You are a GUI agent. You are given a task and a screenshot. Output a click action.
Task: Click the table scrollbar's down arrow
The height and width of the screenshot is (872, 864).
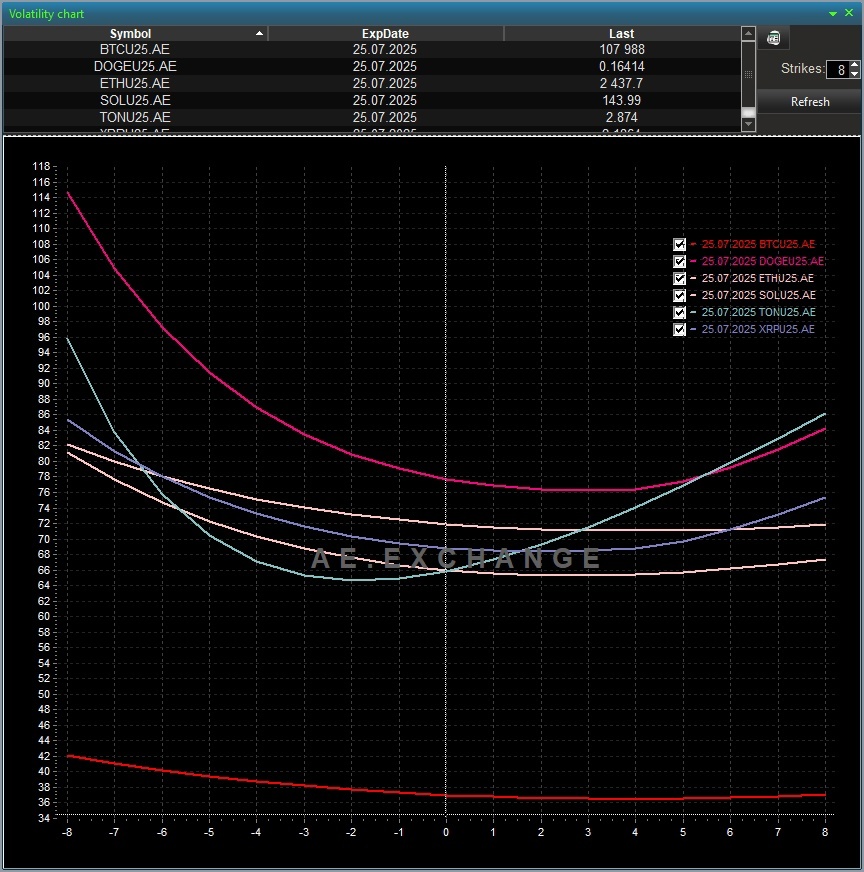pos(748,125)
